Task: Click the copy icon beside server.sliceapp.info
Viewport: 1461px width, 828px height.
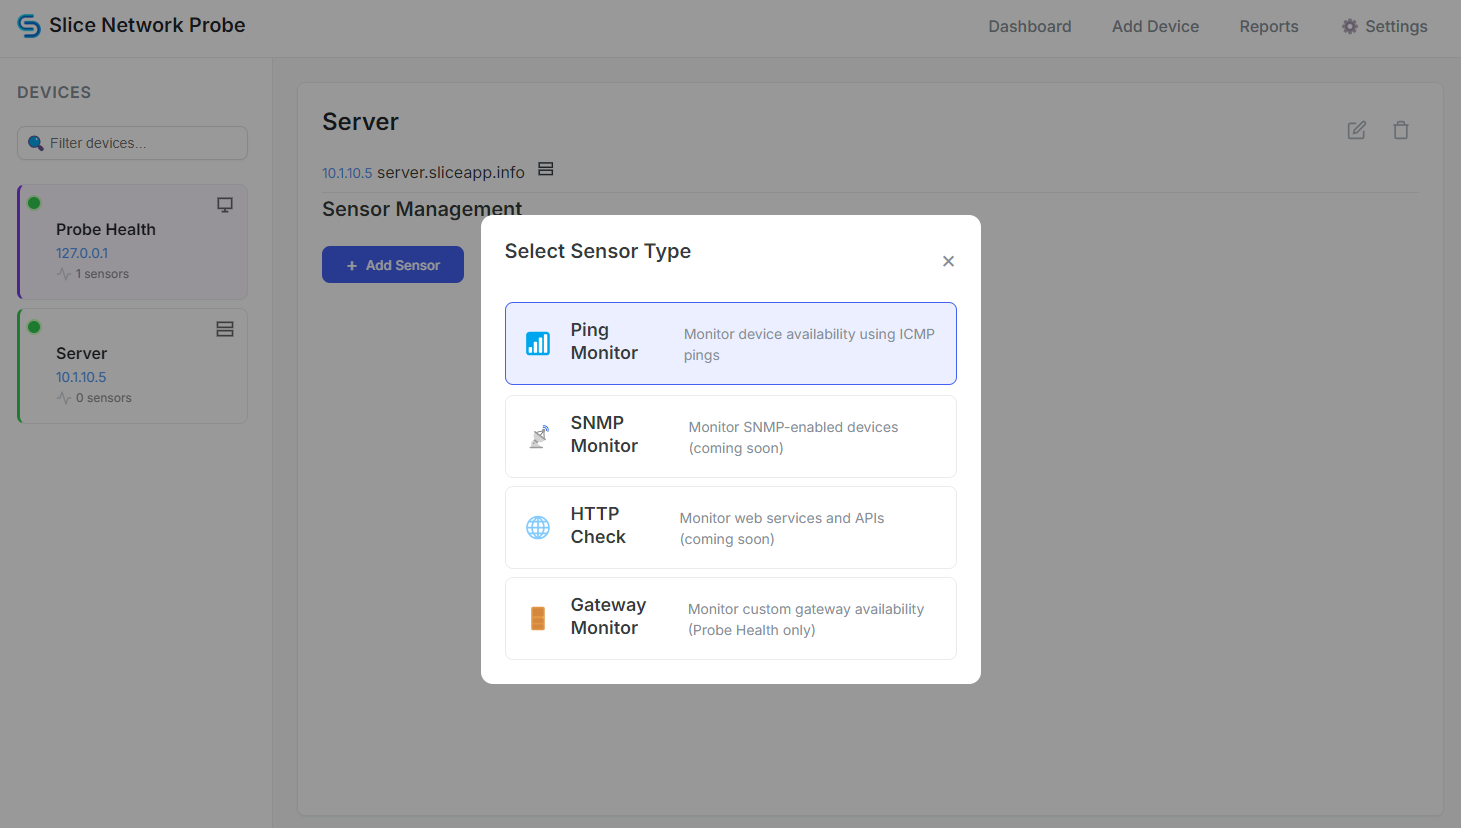Action: click(x=546, y=168)
